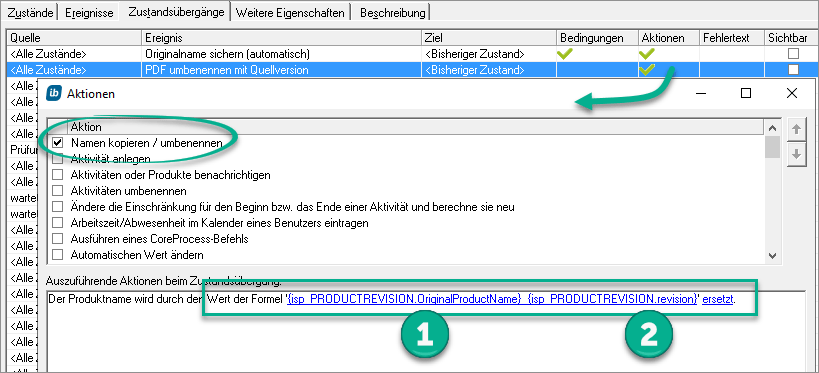Click the action list scrollbar thumb

(773, 147)
